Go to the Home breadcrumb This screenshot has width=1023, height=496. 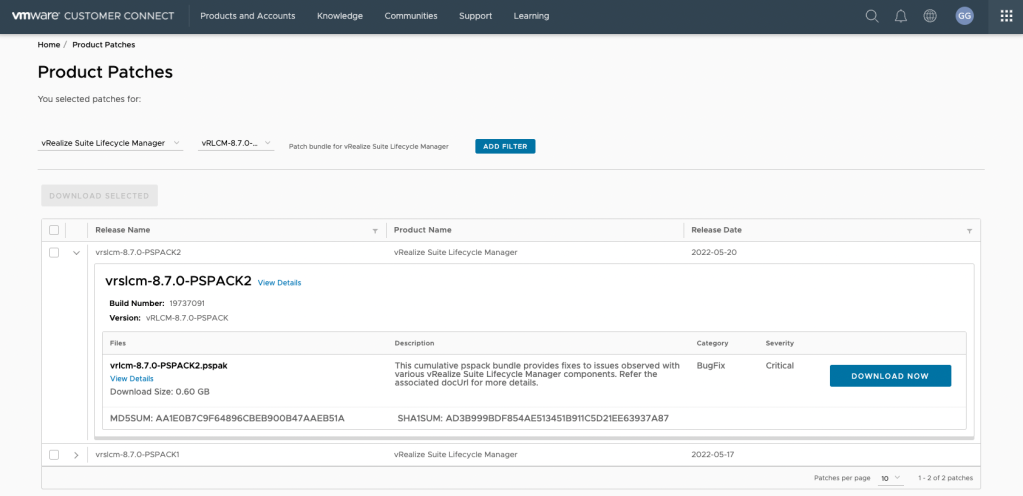point(49,45)
